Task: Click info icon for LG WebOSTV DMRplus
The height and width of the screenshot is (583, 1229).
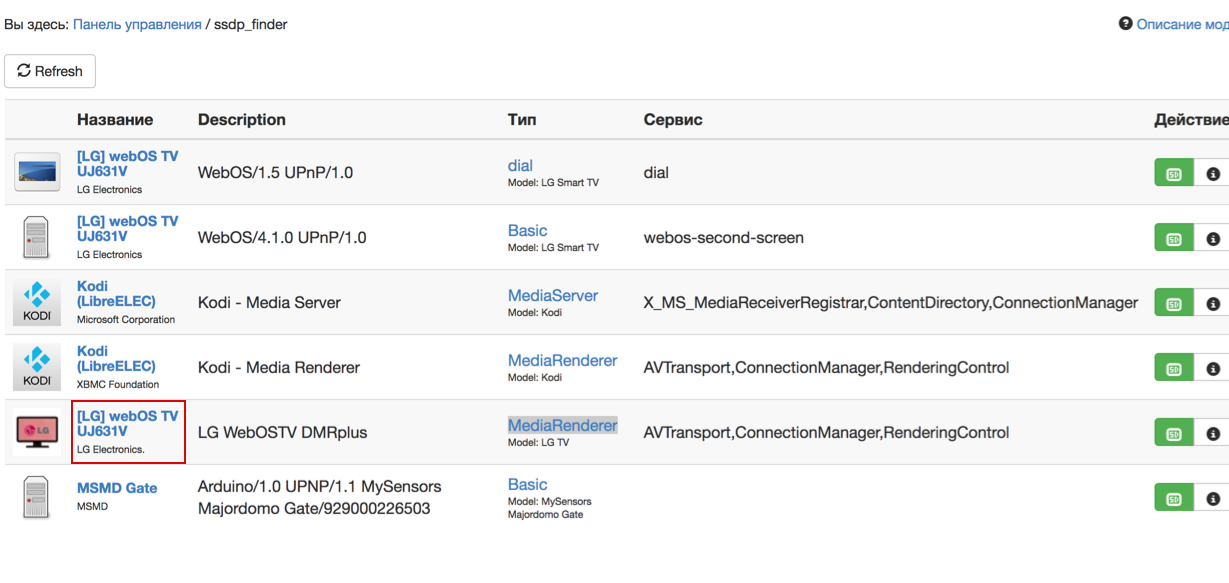Action: click(1213, 434)
